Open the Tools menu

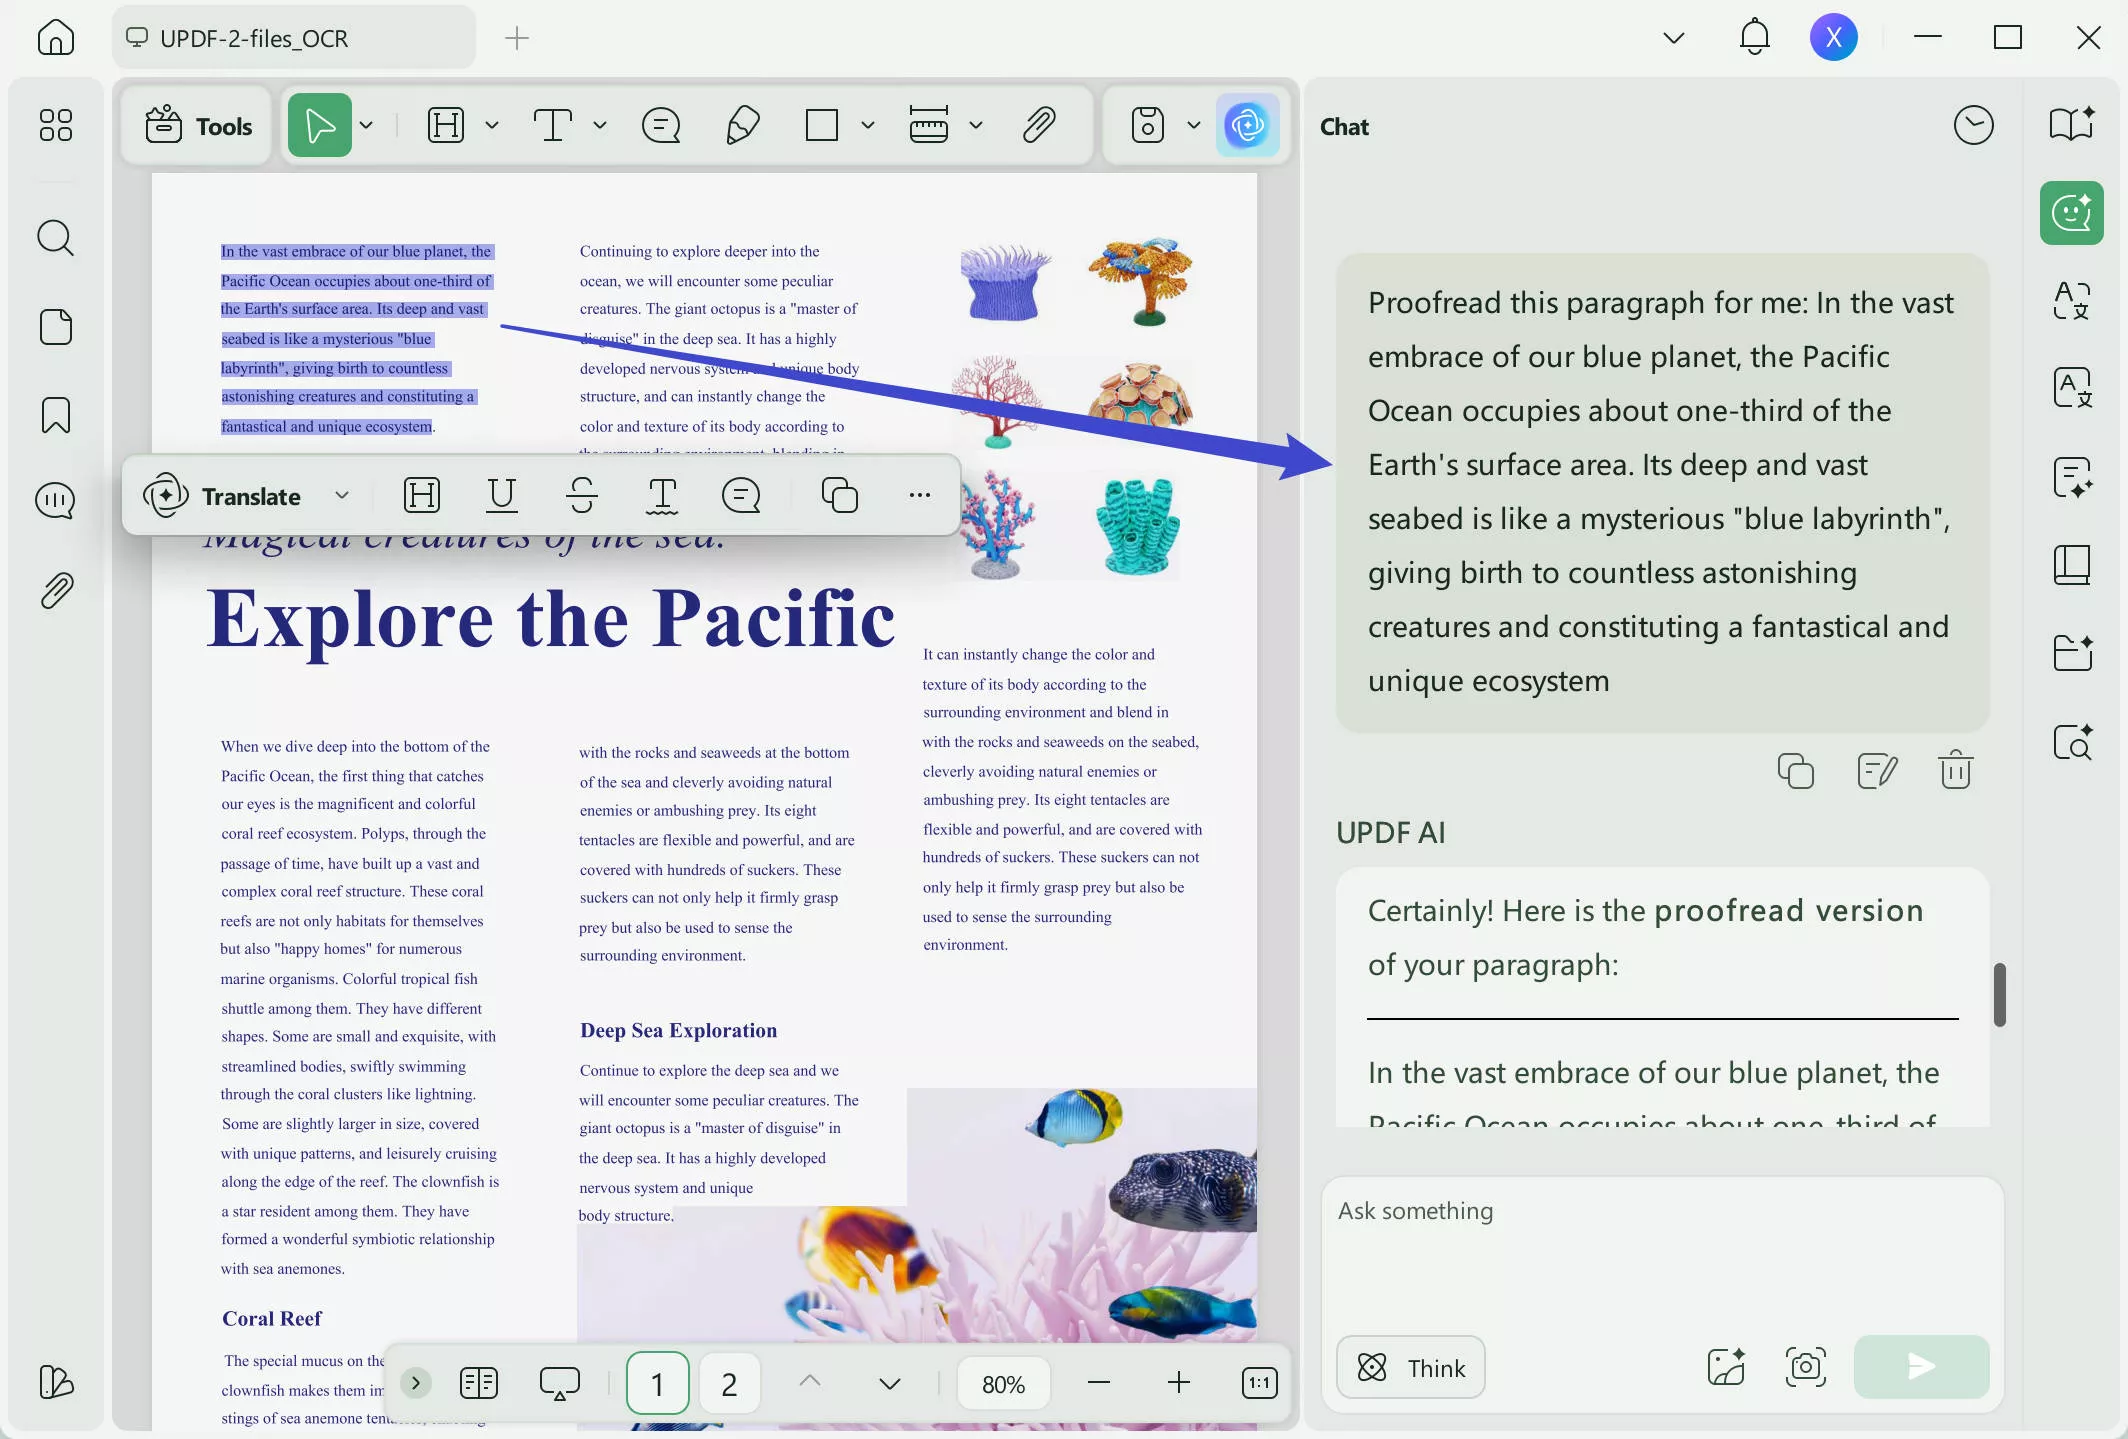(x=196, y=124)
